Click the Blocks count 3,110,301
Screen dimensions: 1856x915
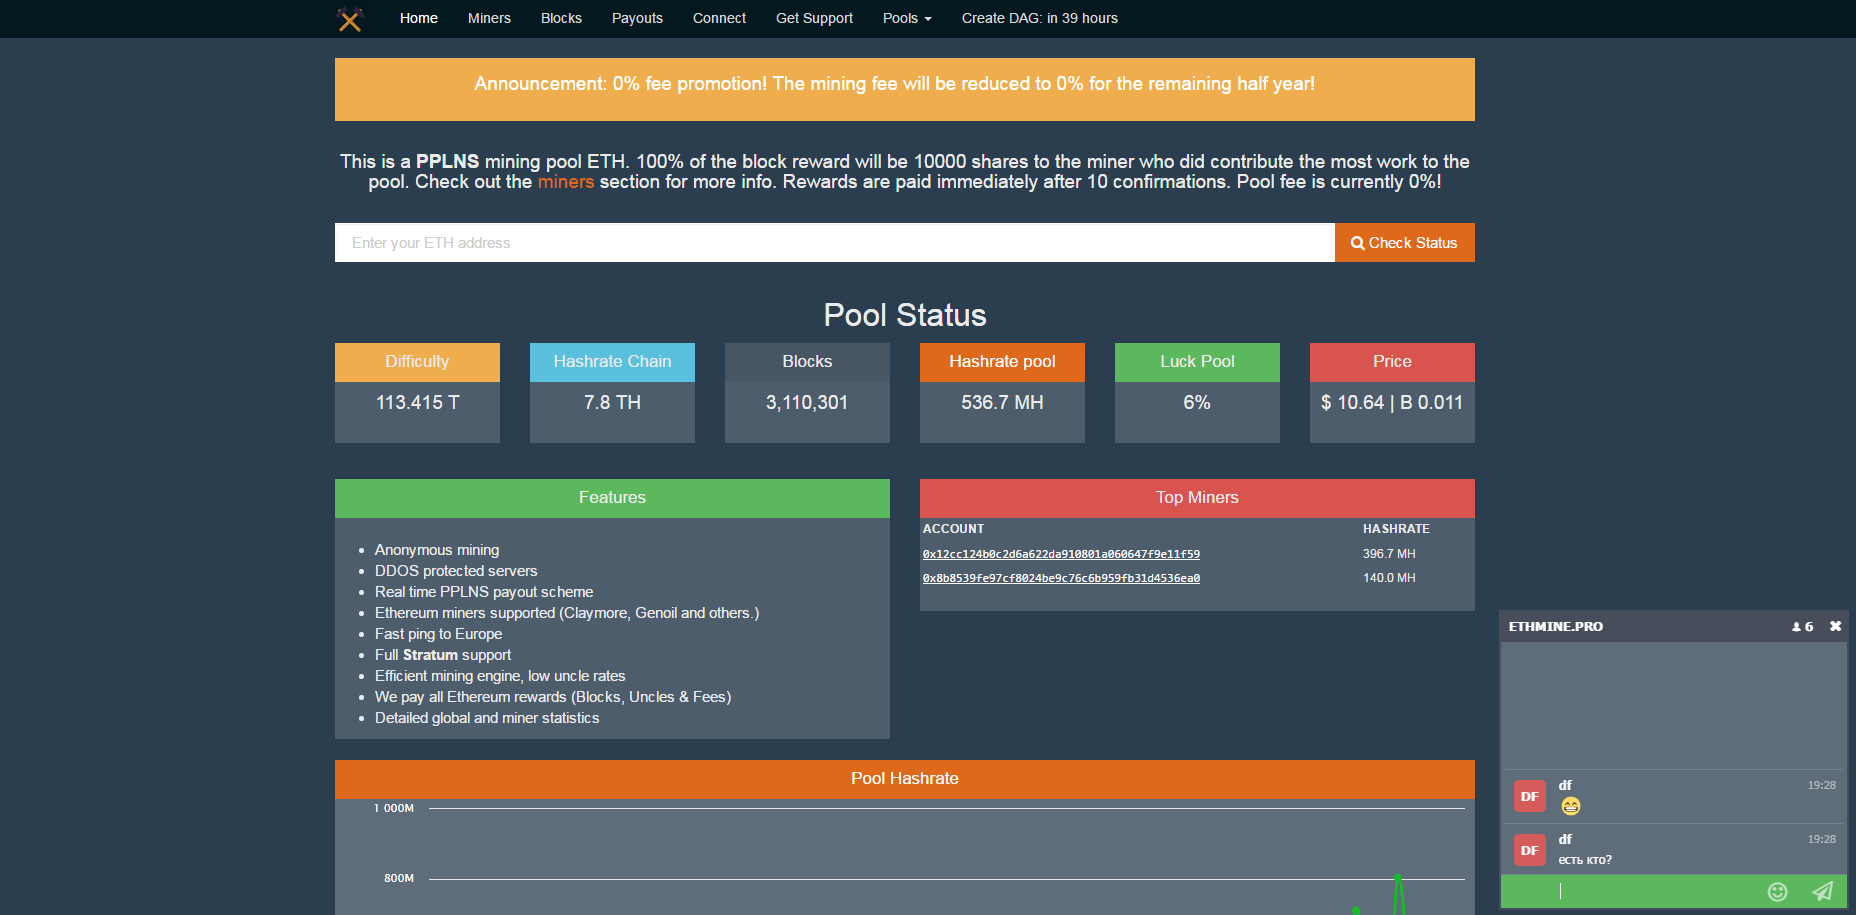[807, 402]
